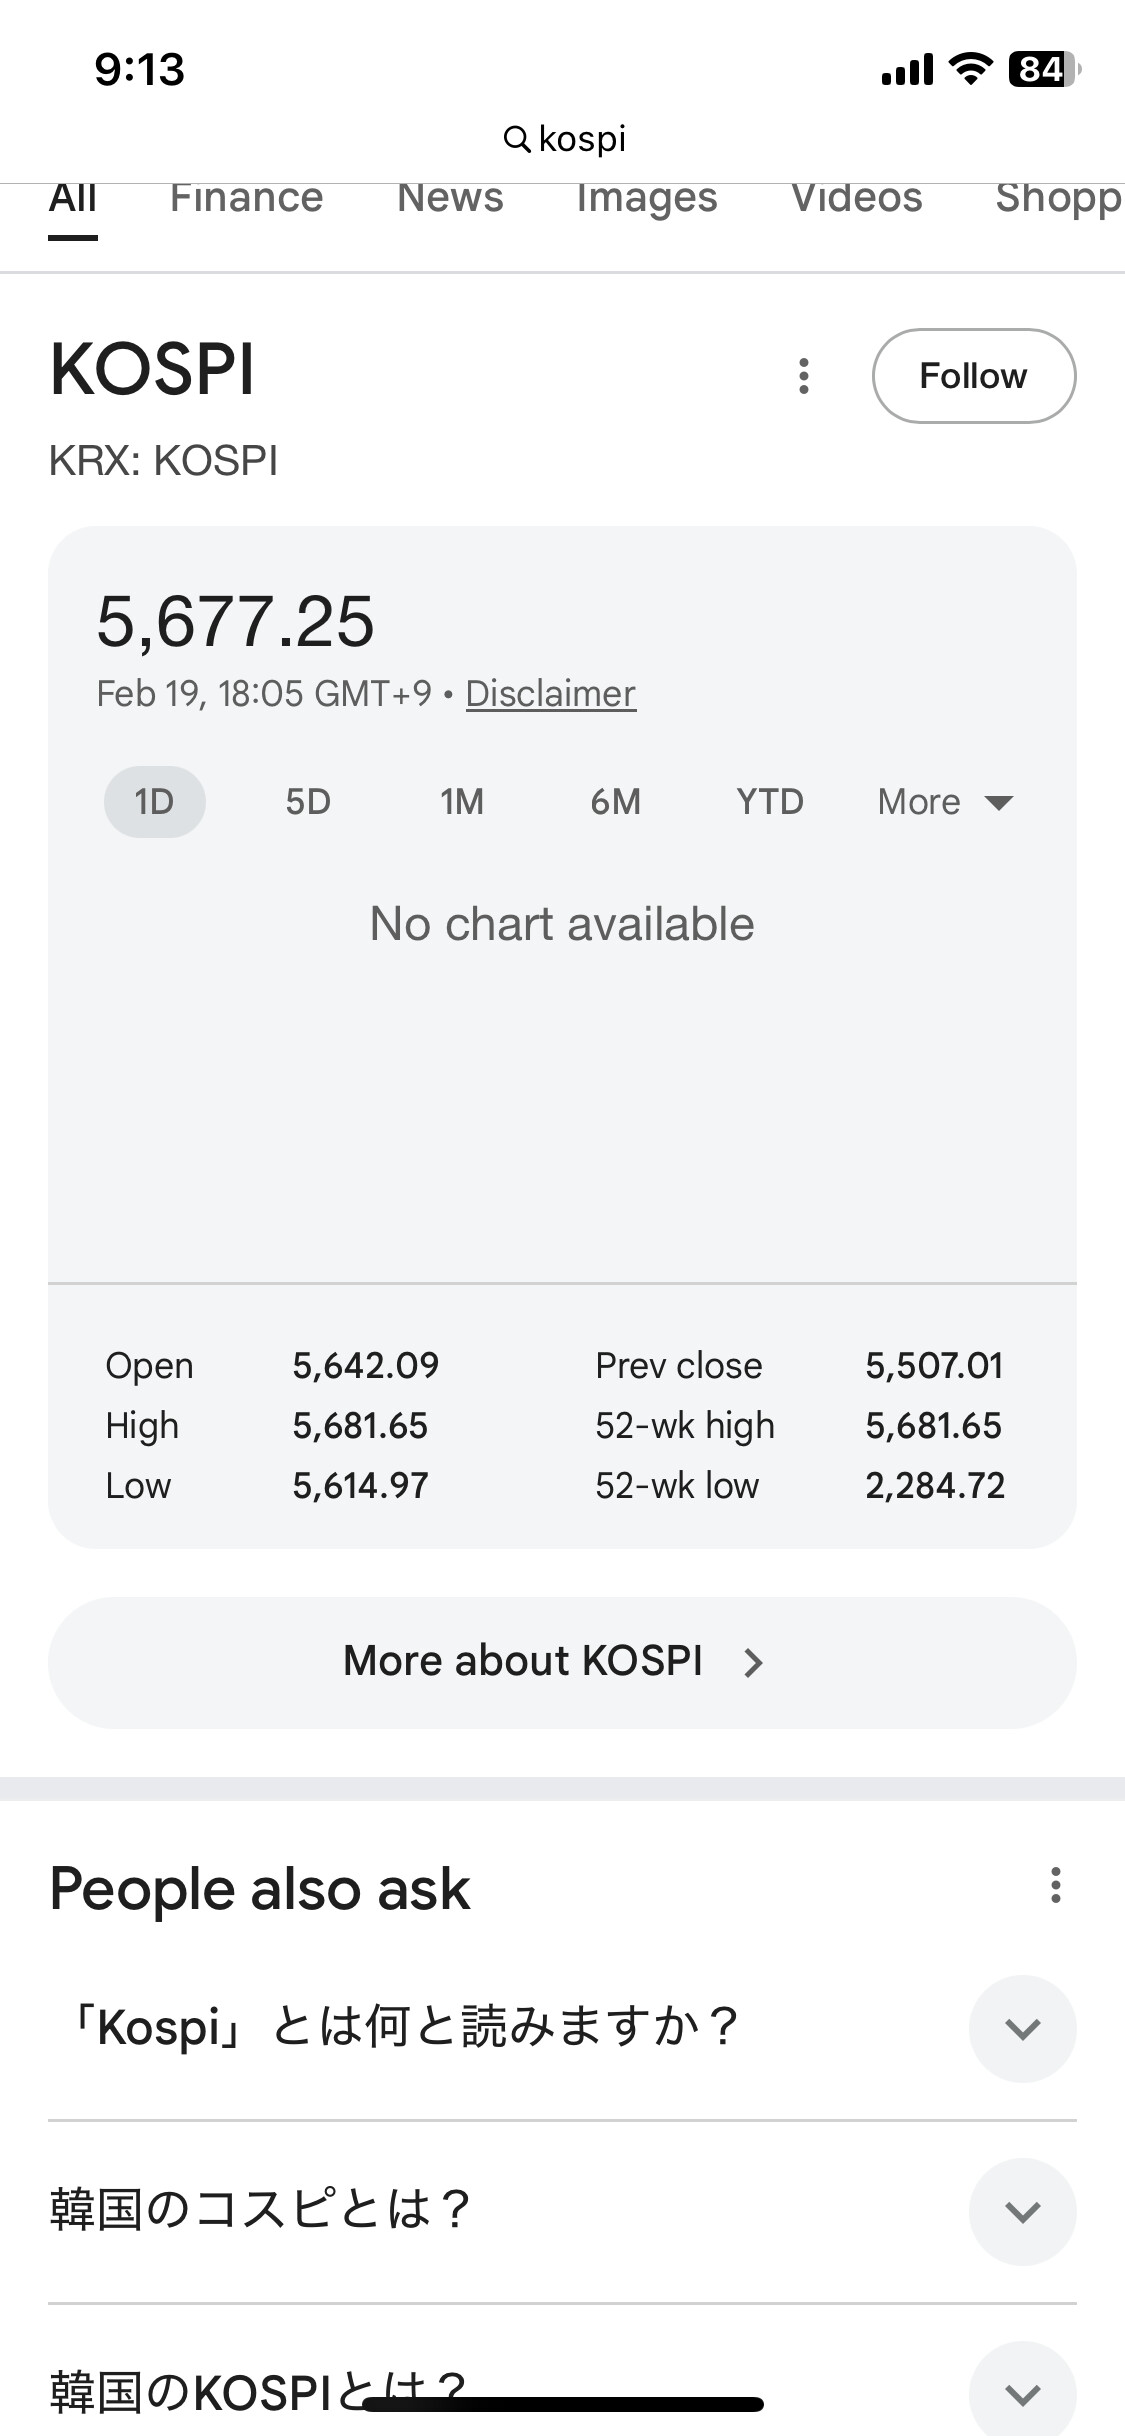Viewport: 1125px width, 2436px height.
Task: Open the More time range dropdown
Action: pyautogui.click(x=944, y=802)
